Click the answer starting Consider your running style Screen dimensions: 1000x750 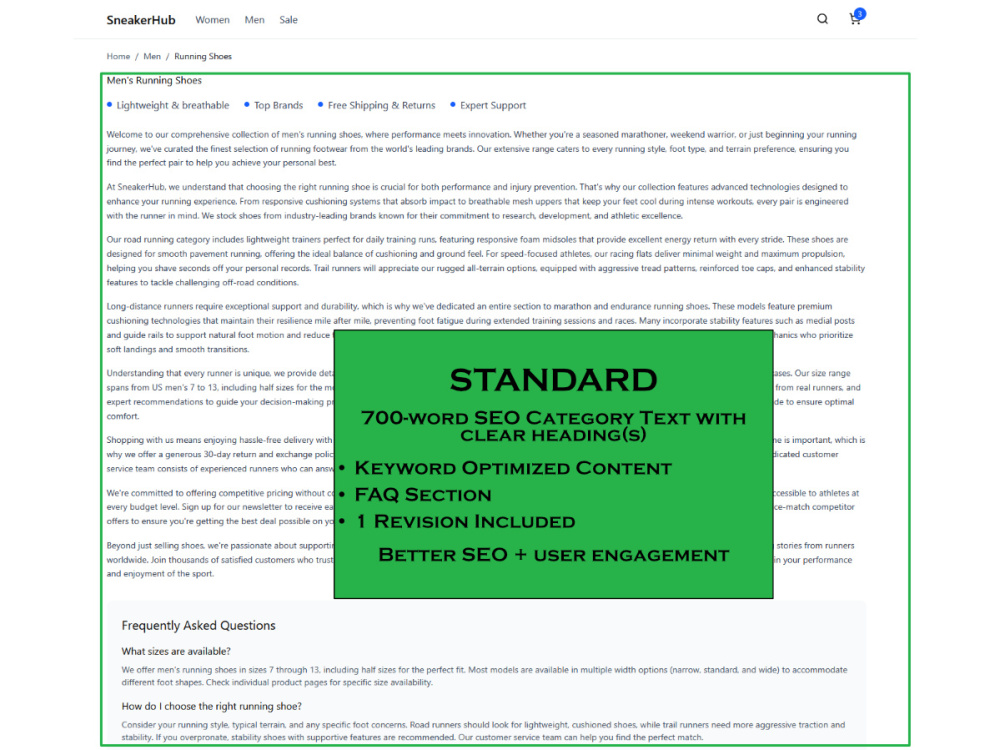coord(483,731)
